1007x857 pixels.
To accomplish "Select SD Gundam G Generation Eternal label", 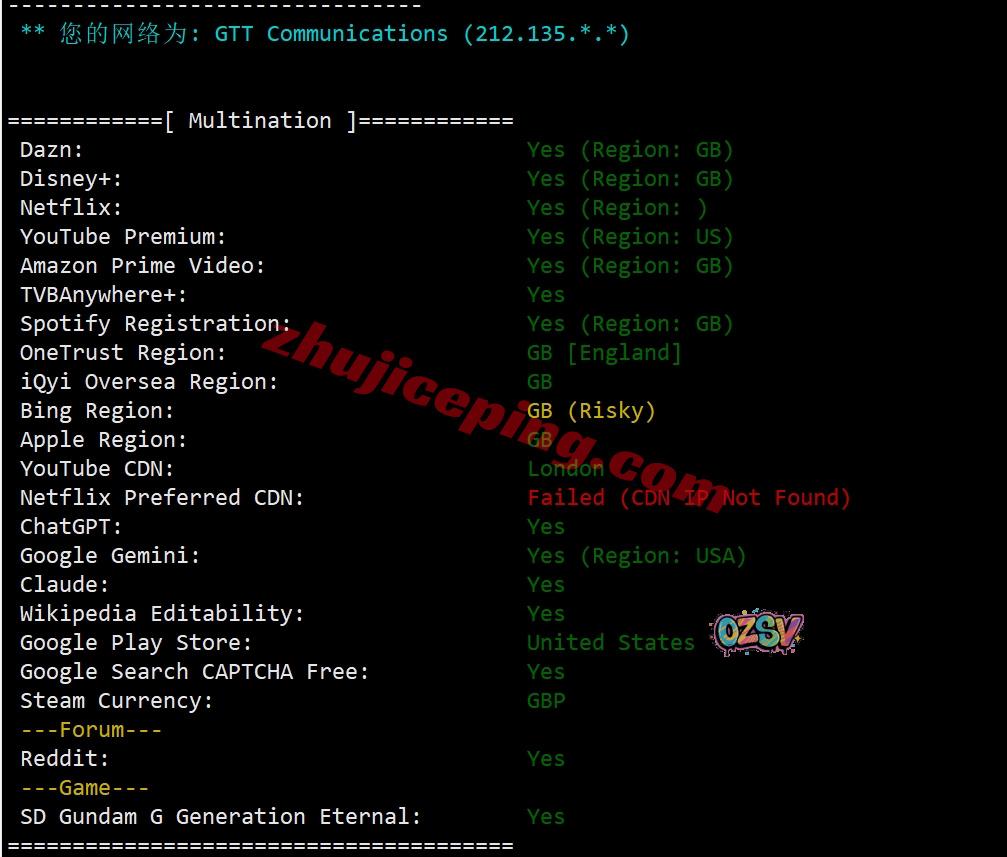I will [x=220, y=817].
